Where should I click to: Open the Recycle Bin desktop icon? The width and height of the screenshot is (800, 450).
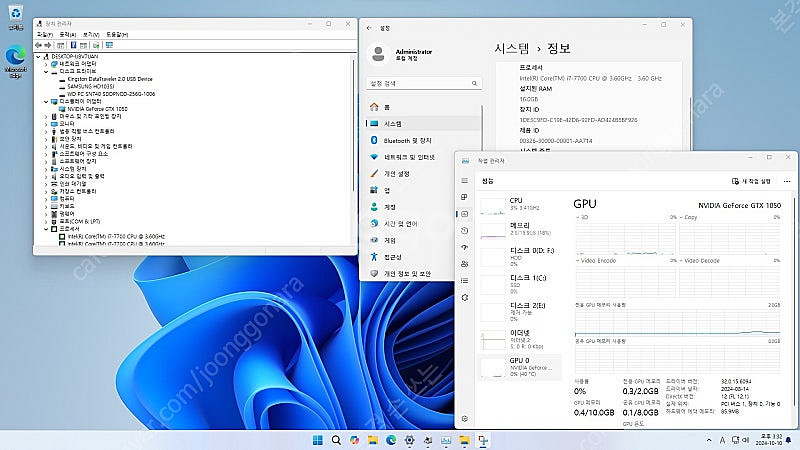(16, 18)
